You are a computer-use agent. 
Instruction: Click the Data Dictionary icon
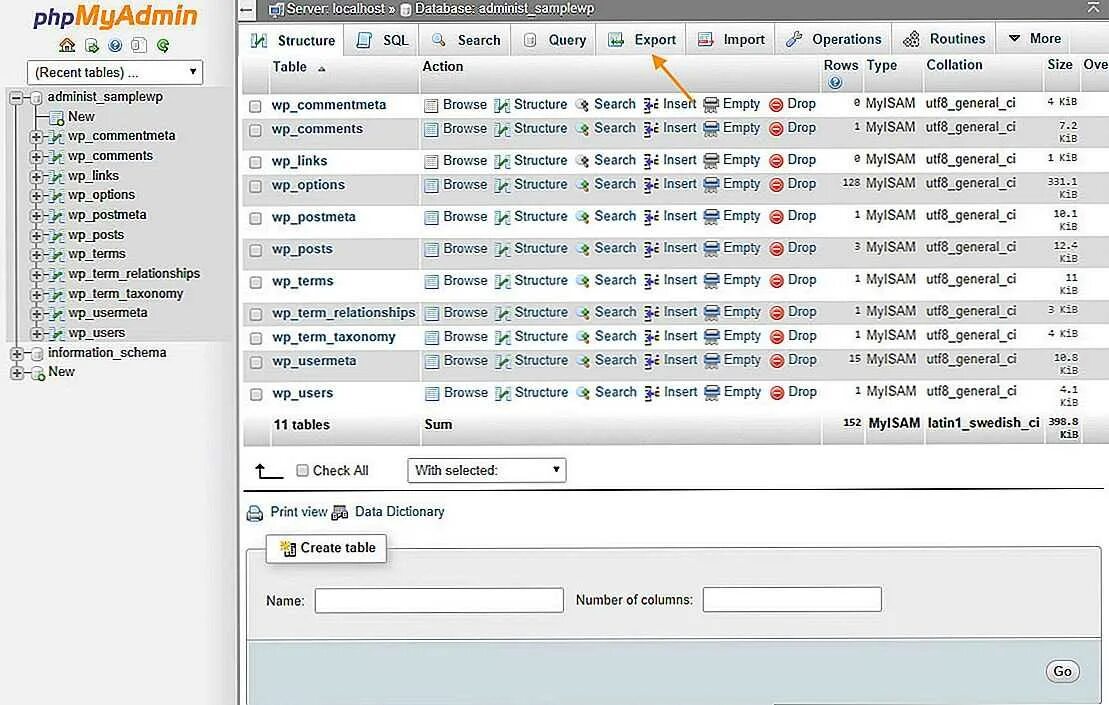[340, 513]
